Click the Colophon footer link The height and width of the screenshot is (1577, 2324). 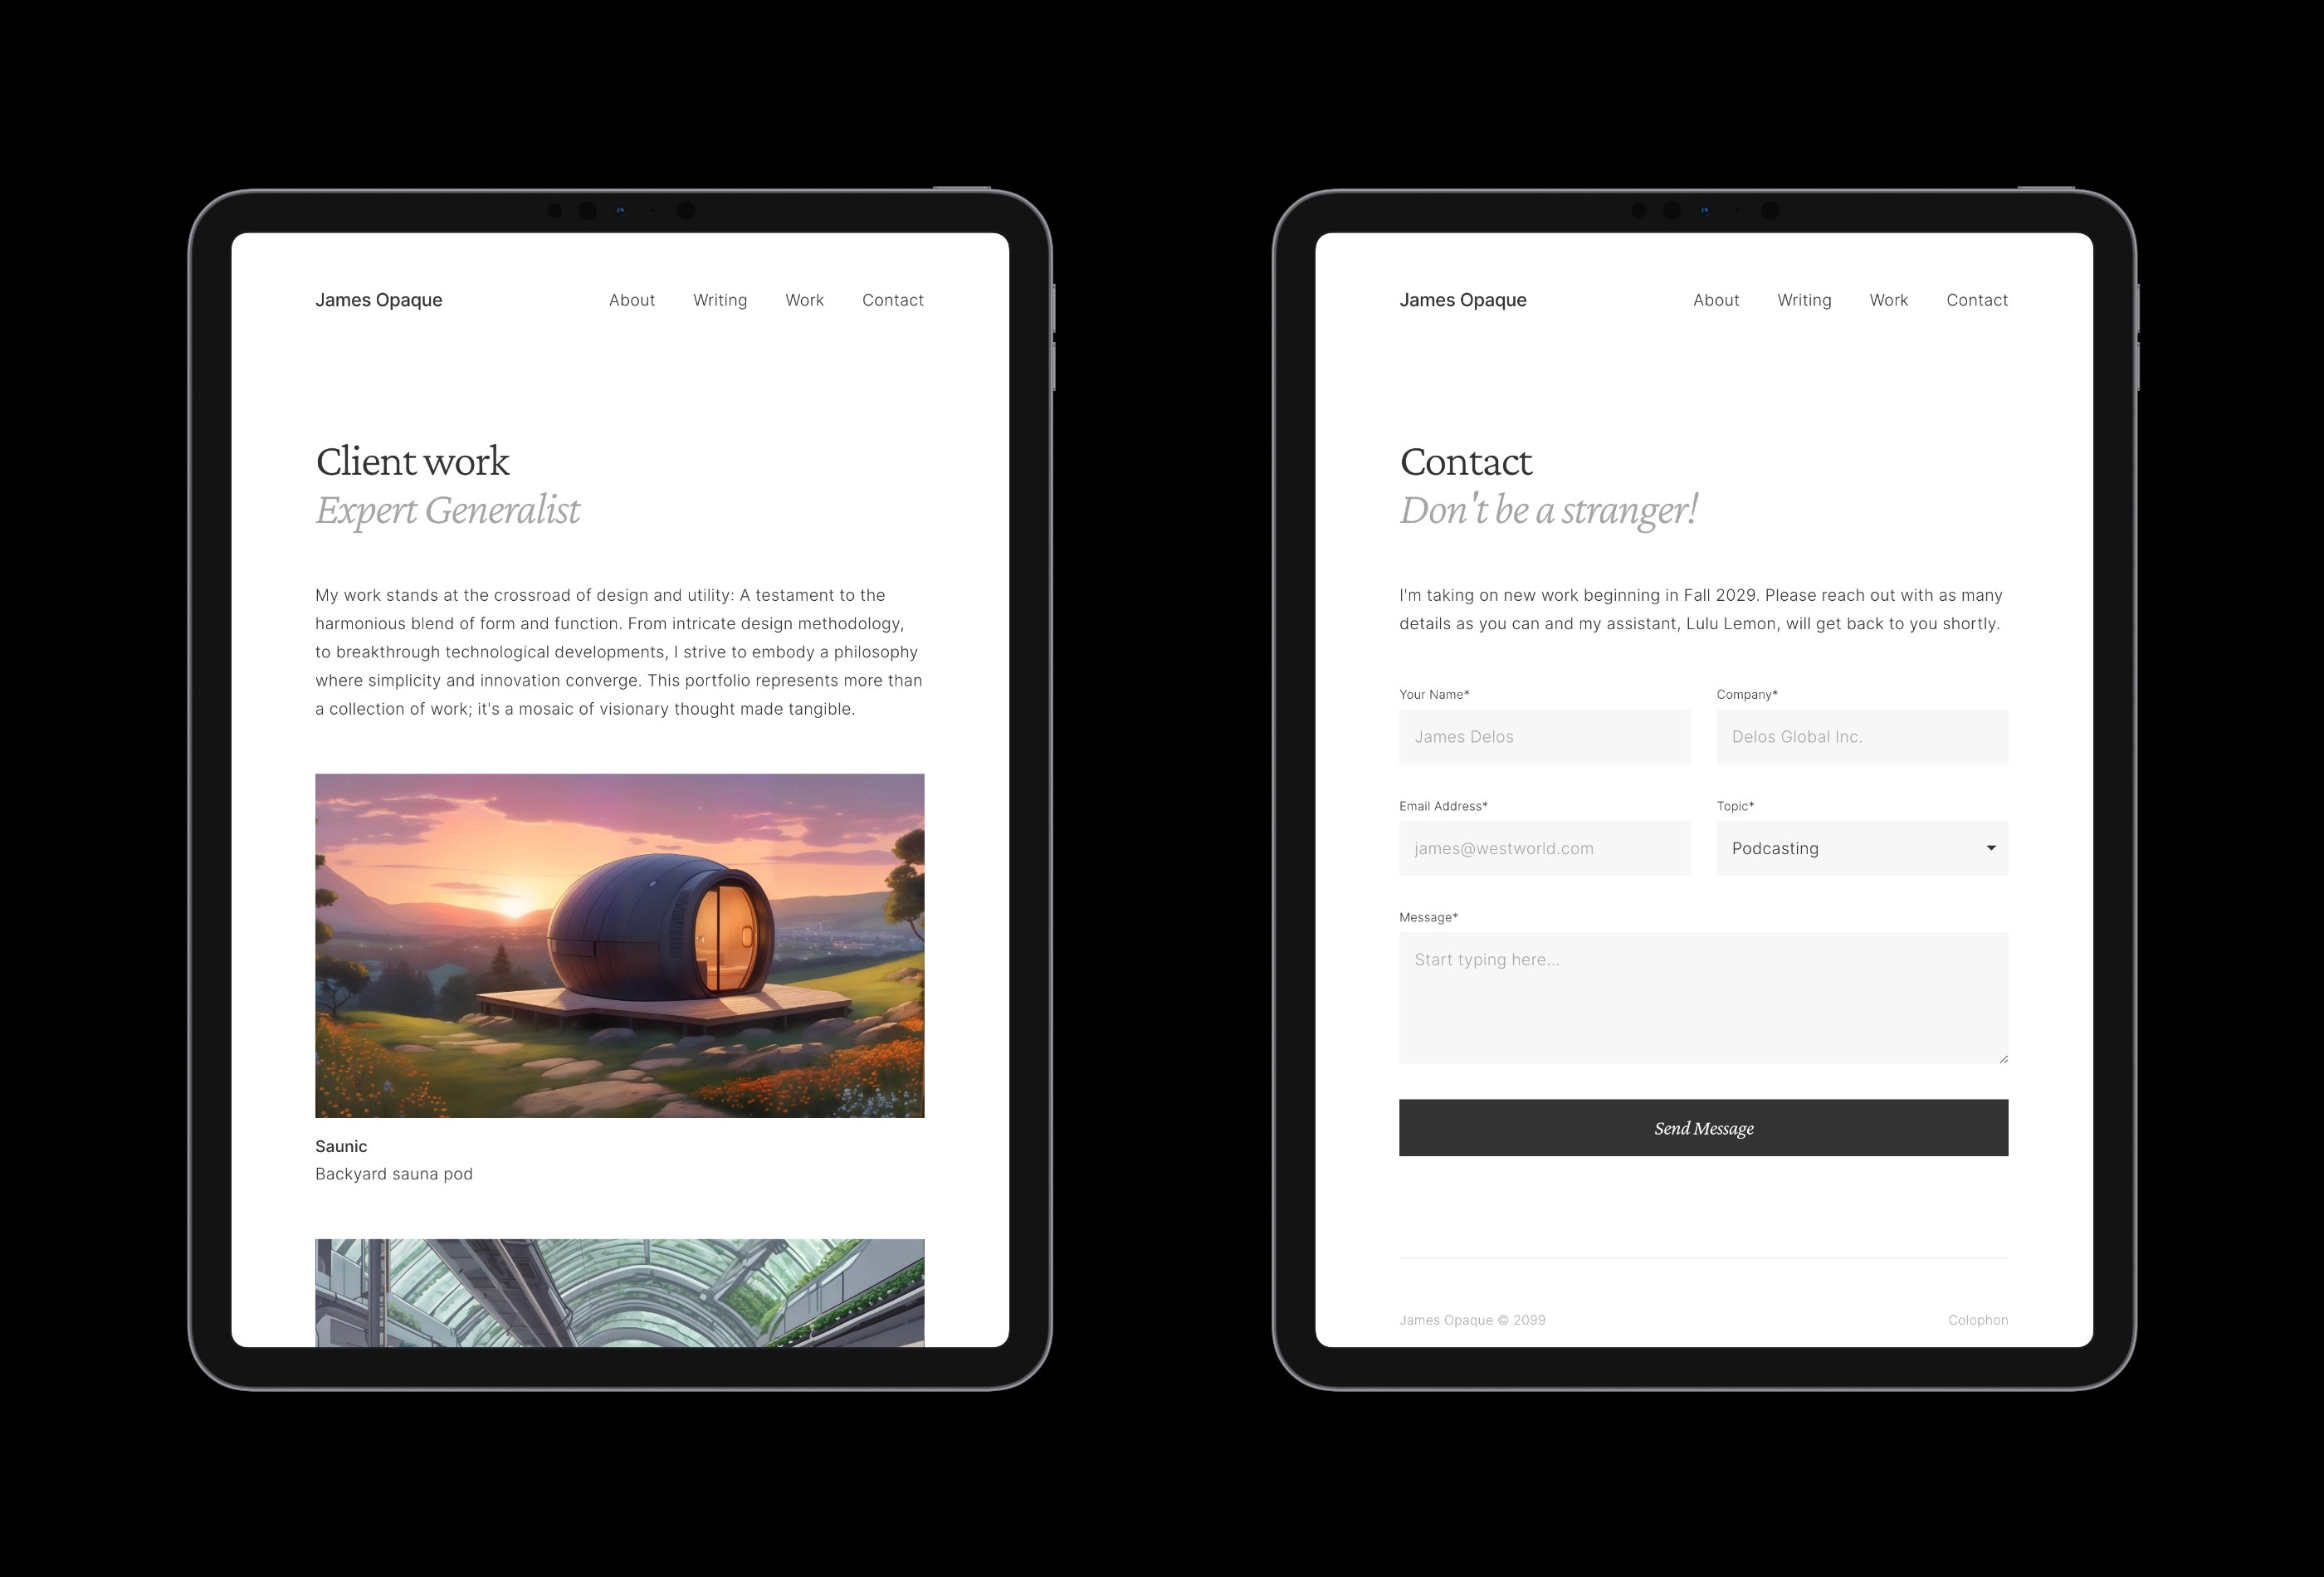point(1975,1318)
